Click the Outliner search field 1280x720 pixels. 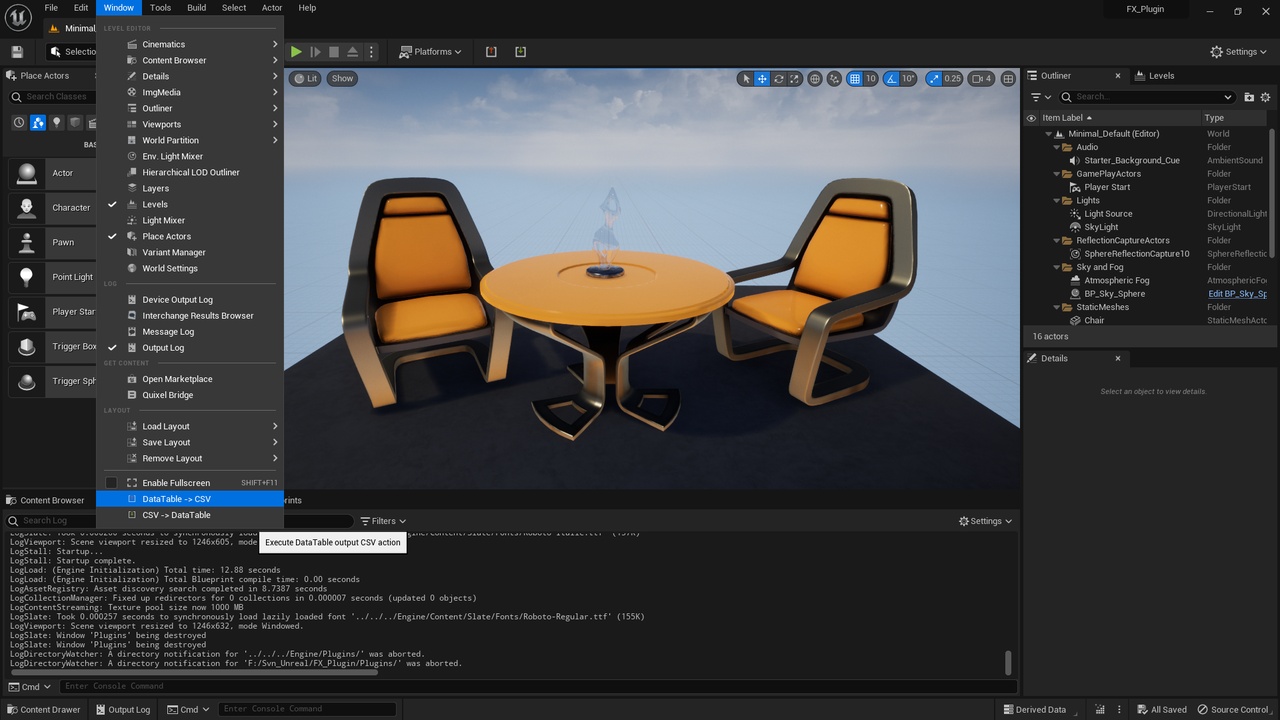coord(1147,97)
